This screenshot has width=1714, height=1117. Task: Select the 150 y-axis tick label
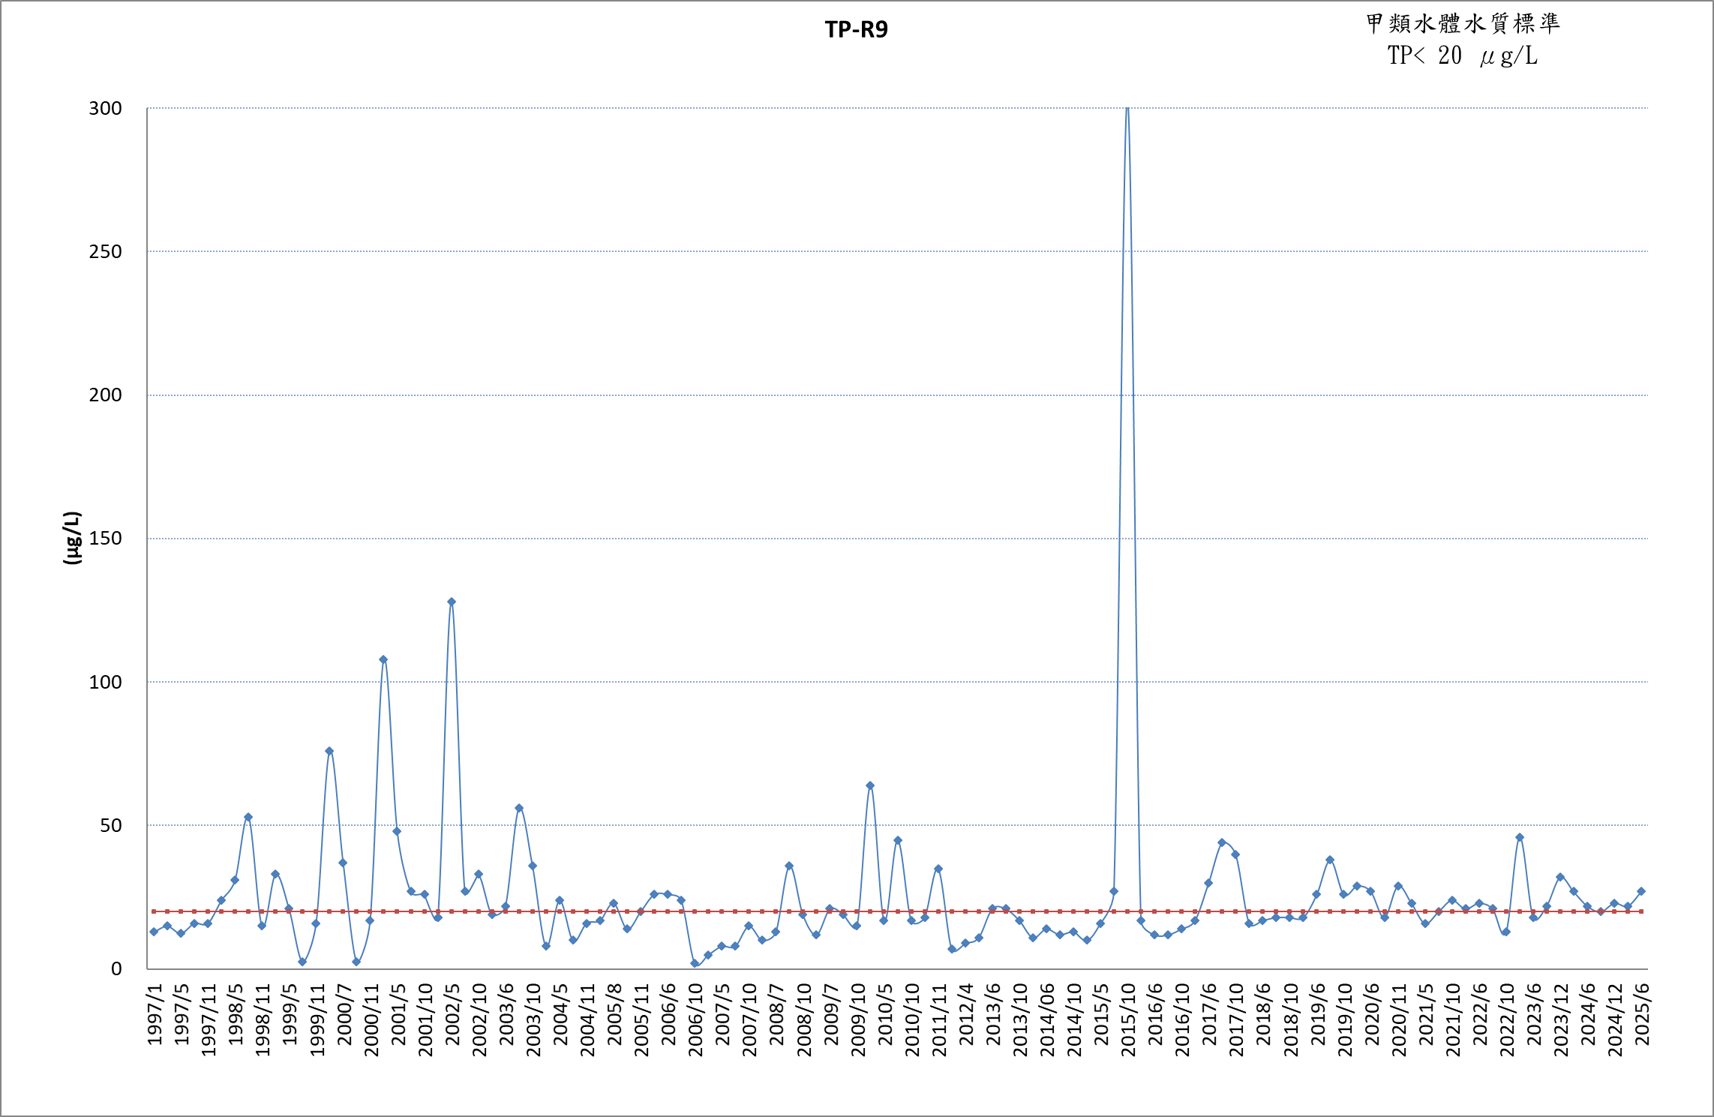[x=105, y=538]
